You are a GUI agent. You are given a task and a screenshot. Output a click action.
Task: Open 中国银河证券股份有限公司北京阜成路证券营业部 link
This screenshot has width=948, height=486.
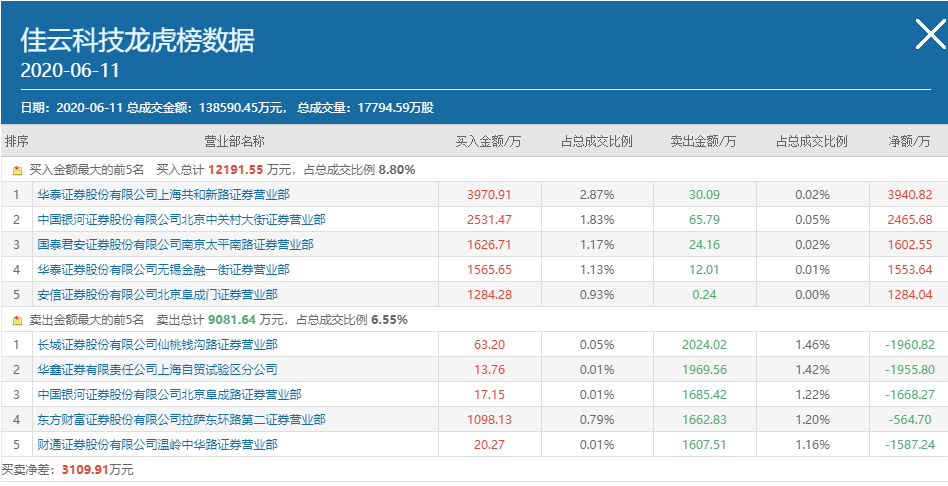tap(169, 395)
